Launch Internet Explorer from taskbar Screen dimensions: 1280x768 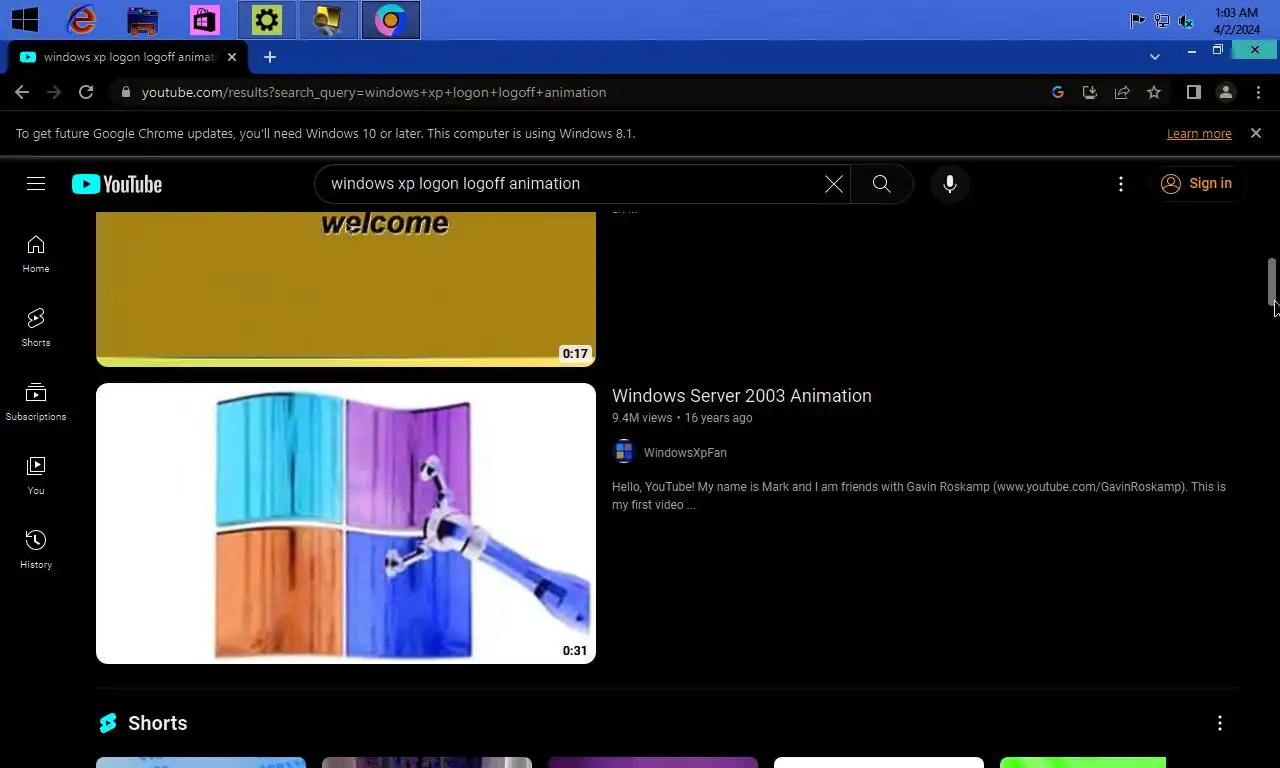pos(81,19)
